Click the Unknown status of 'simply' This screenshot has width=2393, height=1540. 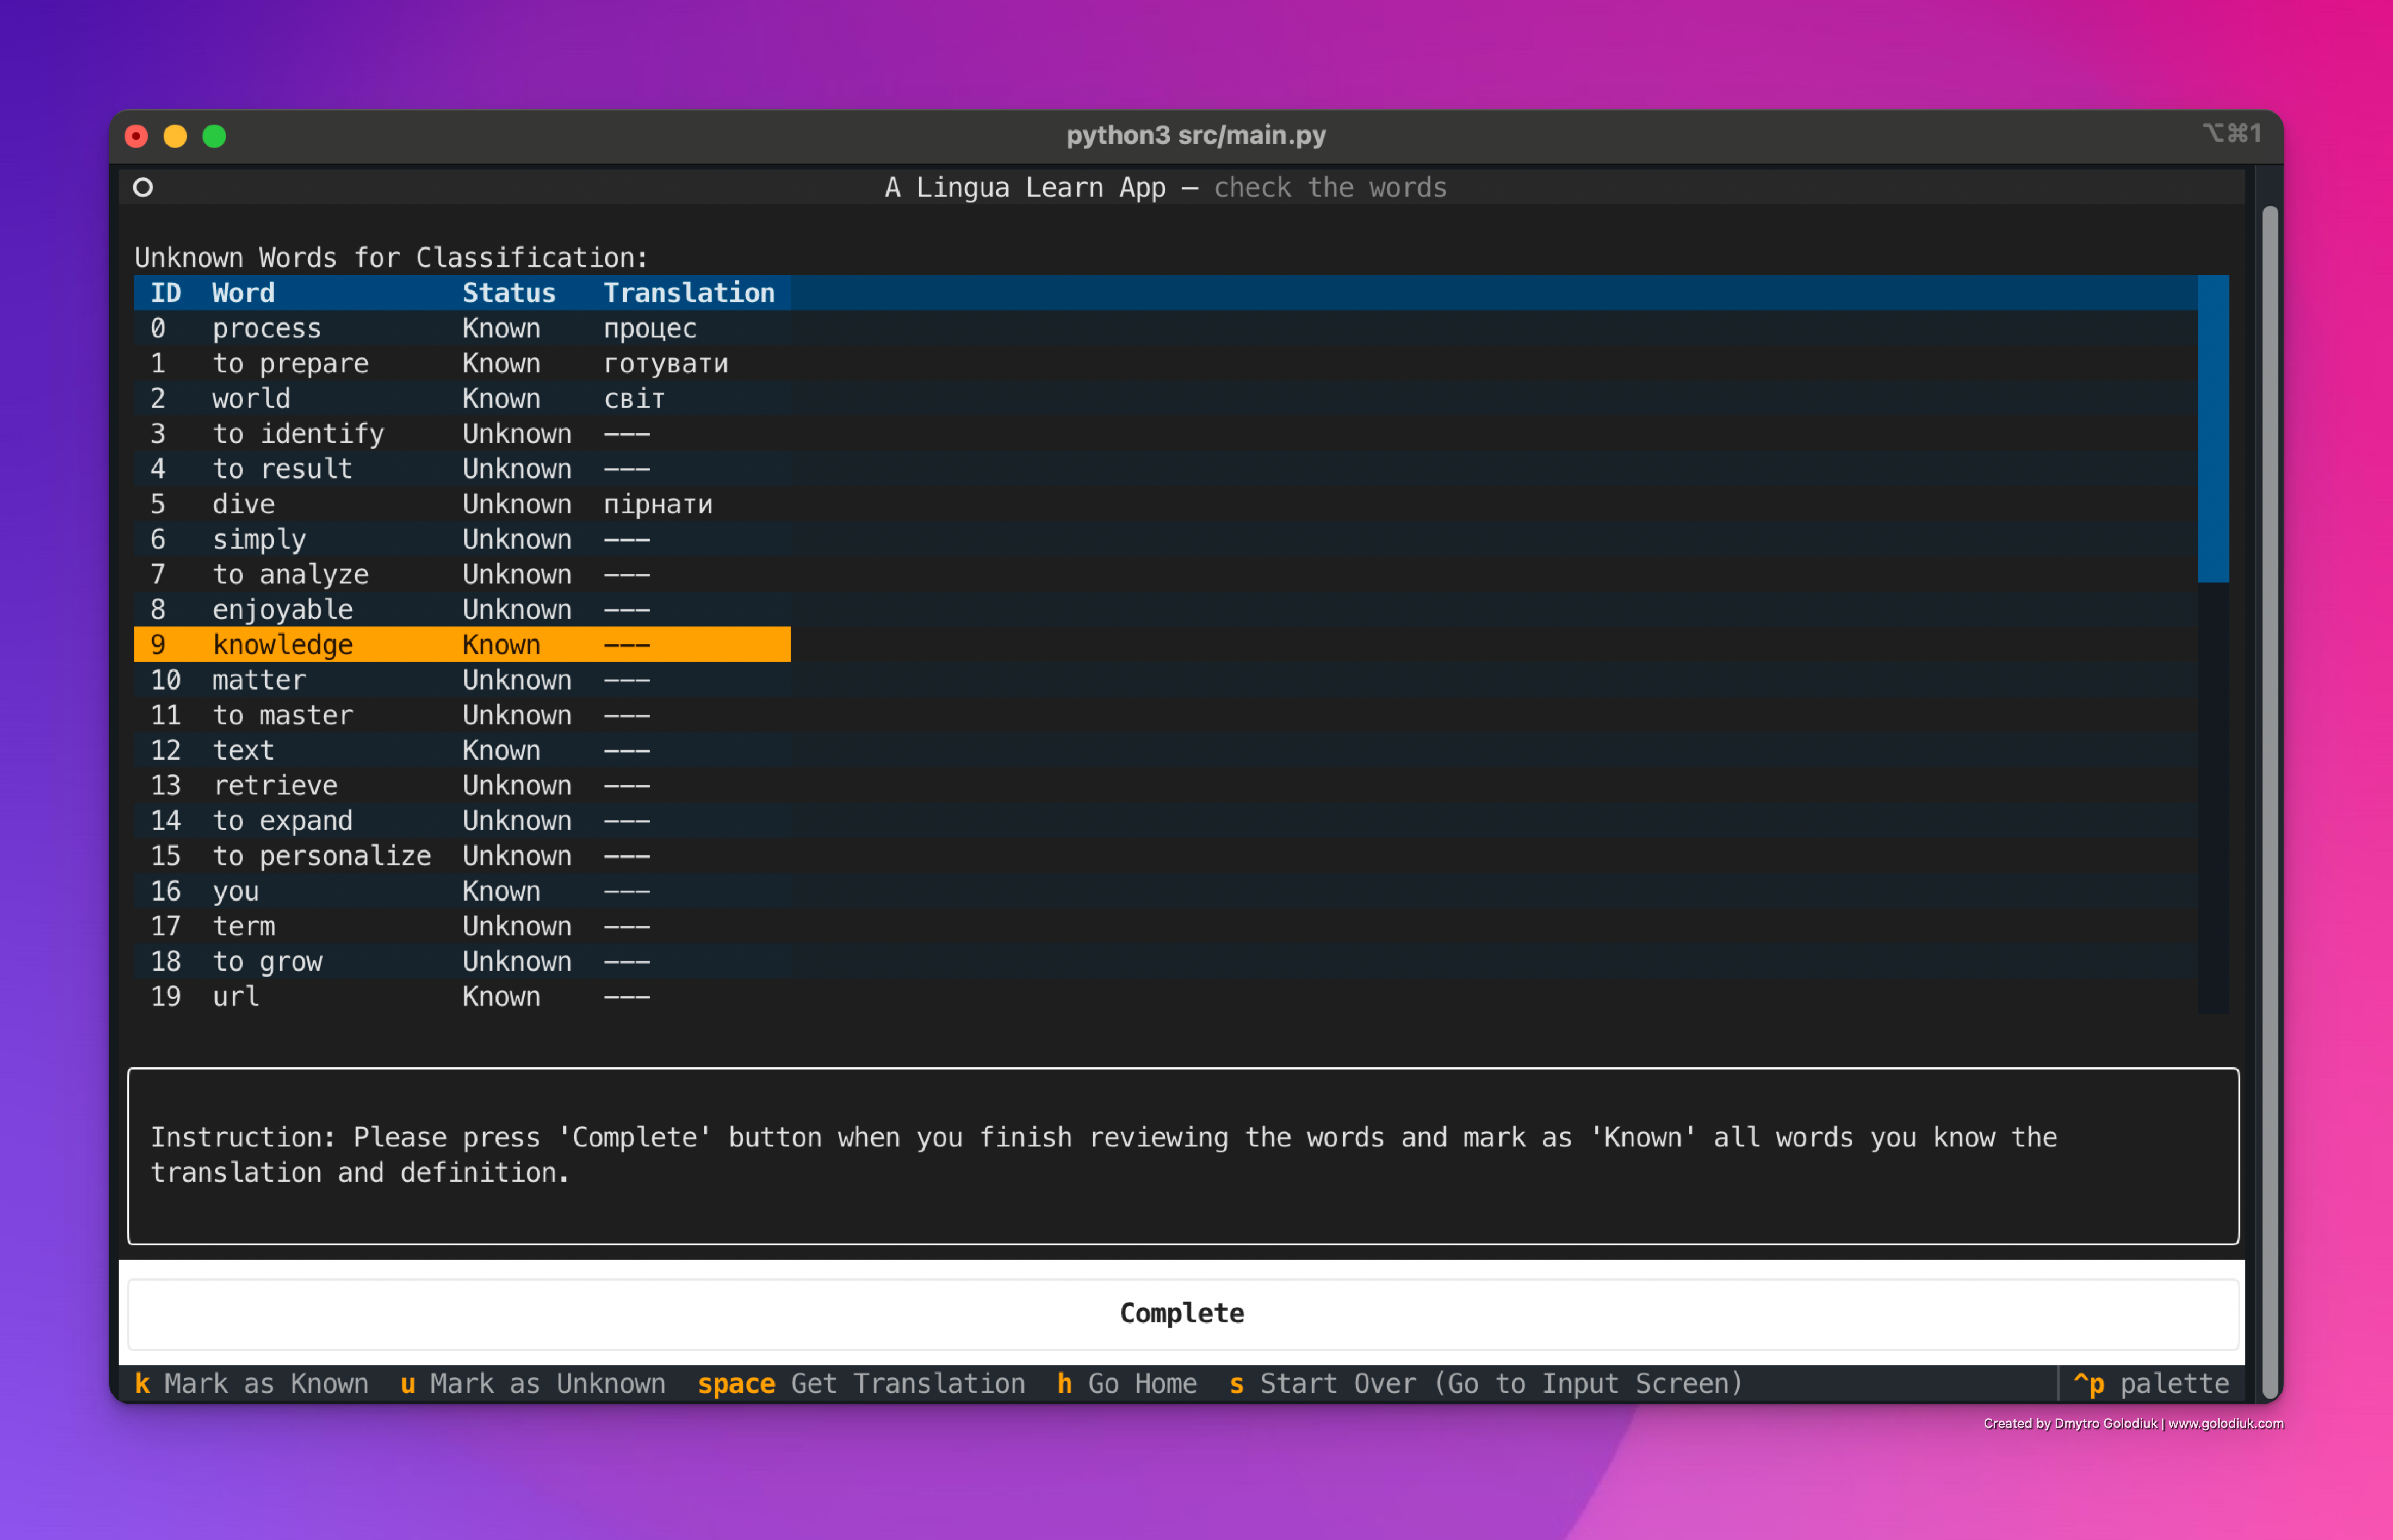(x=517, y=539)
